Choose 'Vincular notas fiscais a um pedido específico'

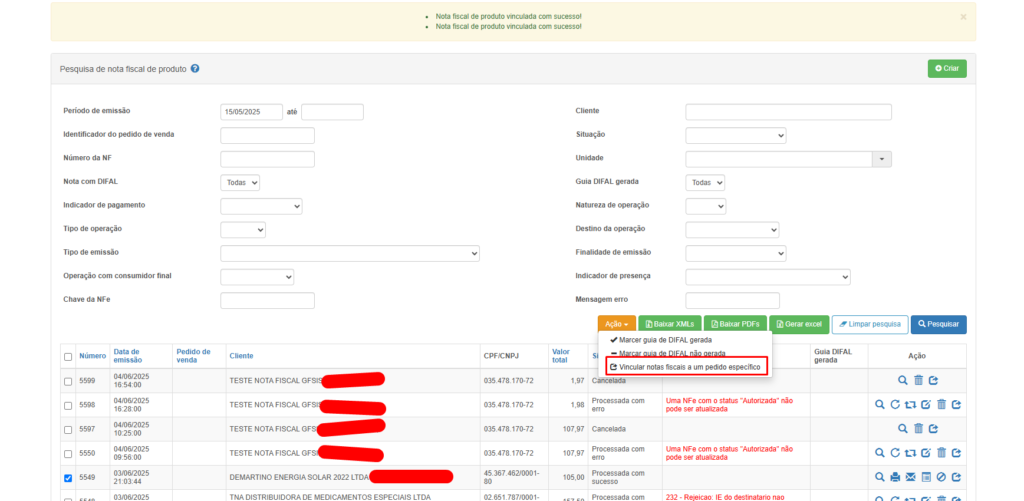pyautogui.click(x=690, y=367)
